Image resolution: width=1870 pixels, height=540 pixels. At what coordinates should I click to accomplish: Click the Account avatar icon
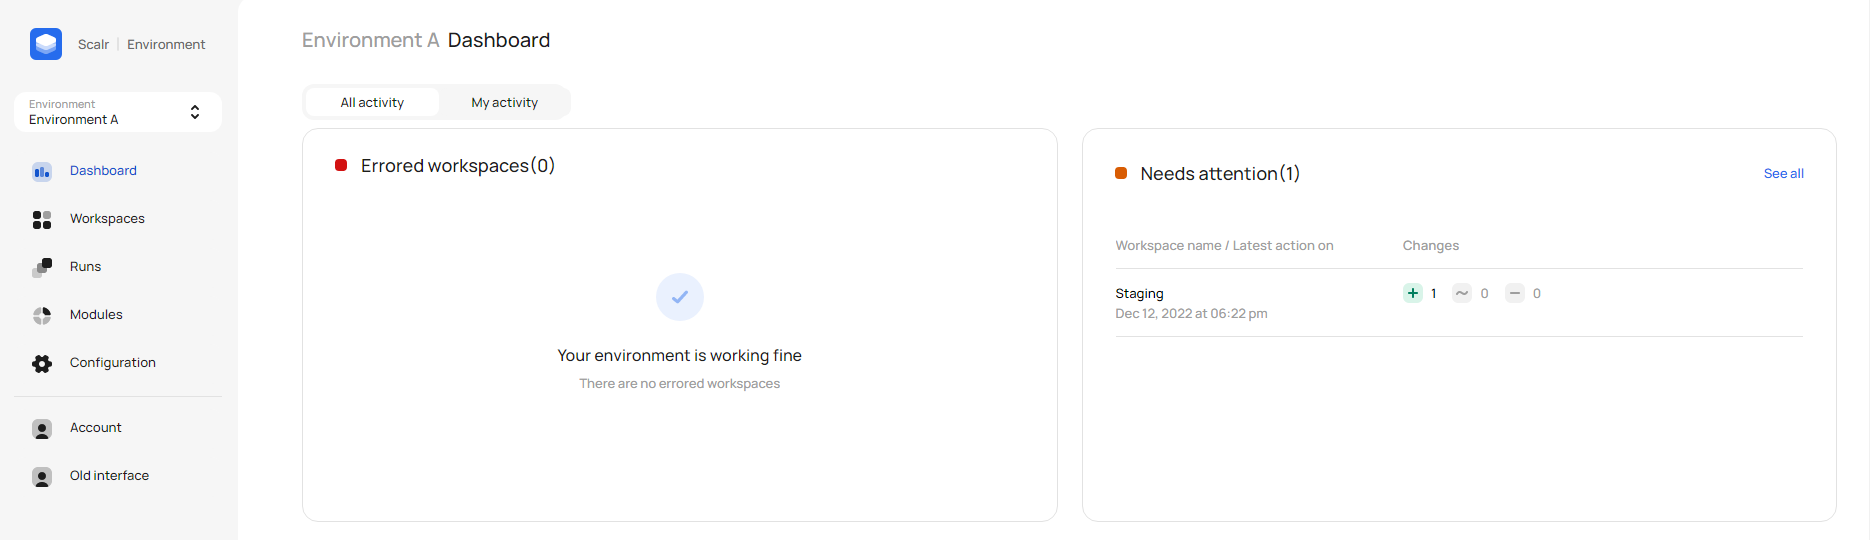pyautogui.click(x=42, y=429)
